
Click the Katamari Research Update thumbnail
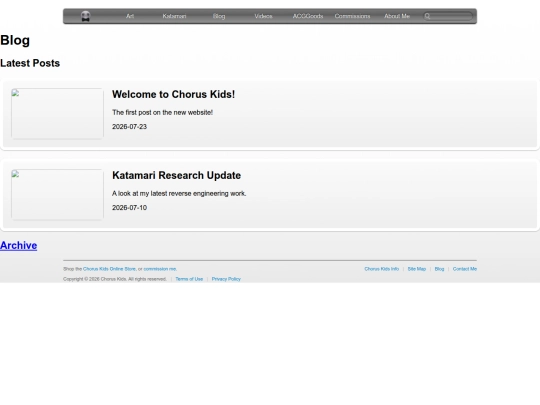tap(57, 194)
